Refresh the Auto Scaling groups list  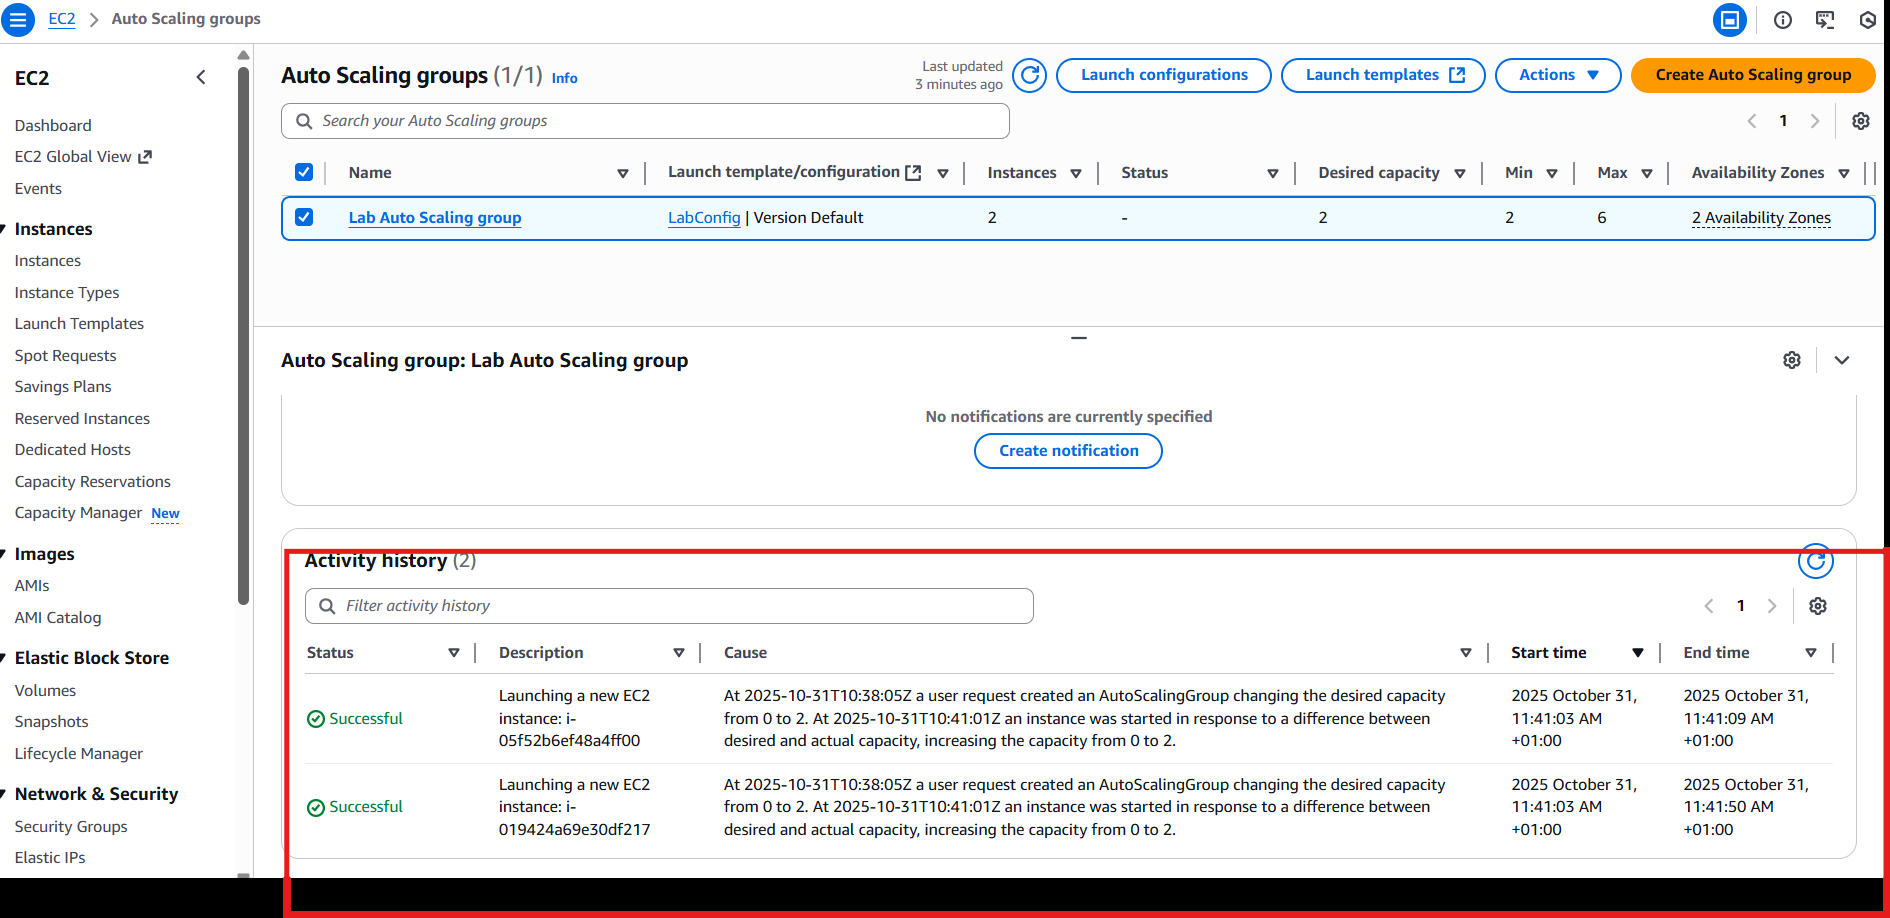coord(1029,75)
